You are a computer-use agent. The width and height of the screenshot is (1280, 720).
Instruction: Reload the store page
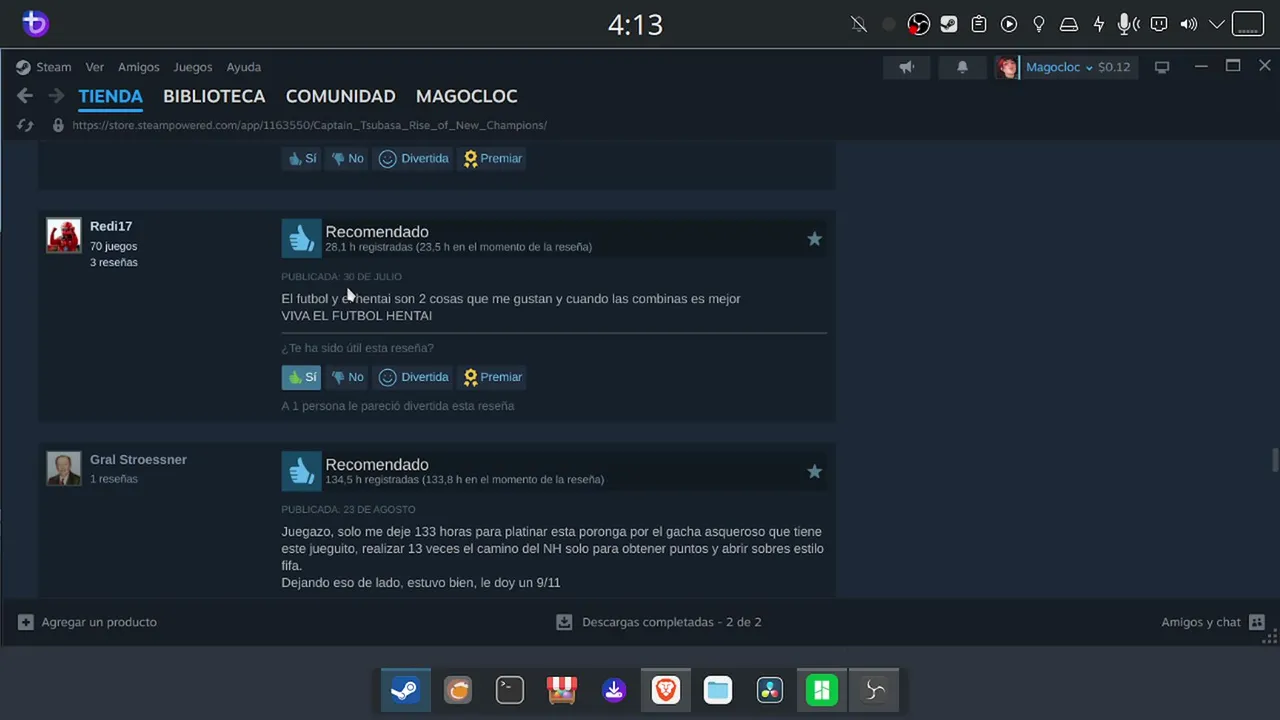pos(25,125)
